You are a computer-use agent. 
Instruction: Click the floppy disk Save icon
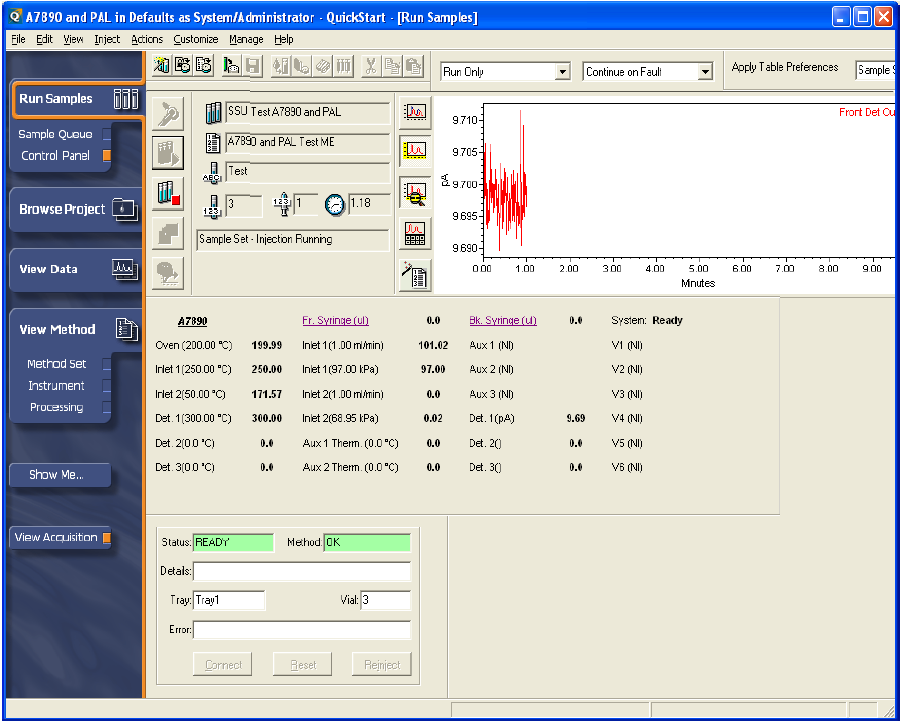pos(253,66)
